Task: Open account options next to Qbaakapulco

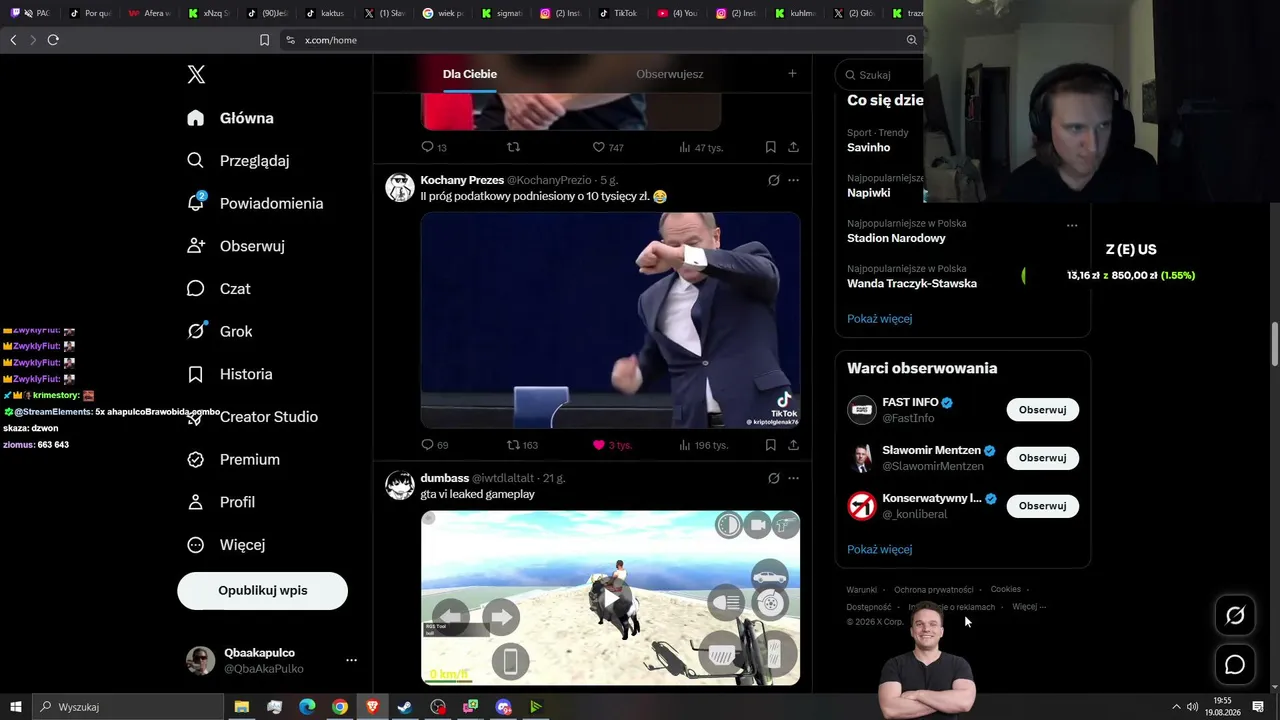Action: (x=351, y=660)
